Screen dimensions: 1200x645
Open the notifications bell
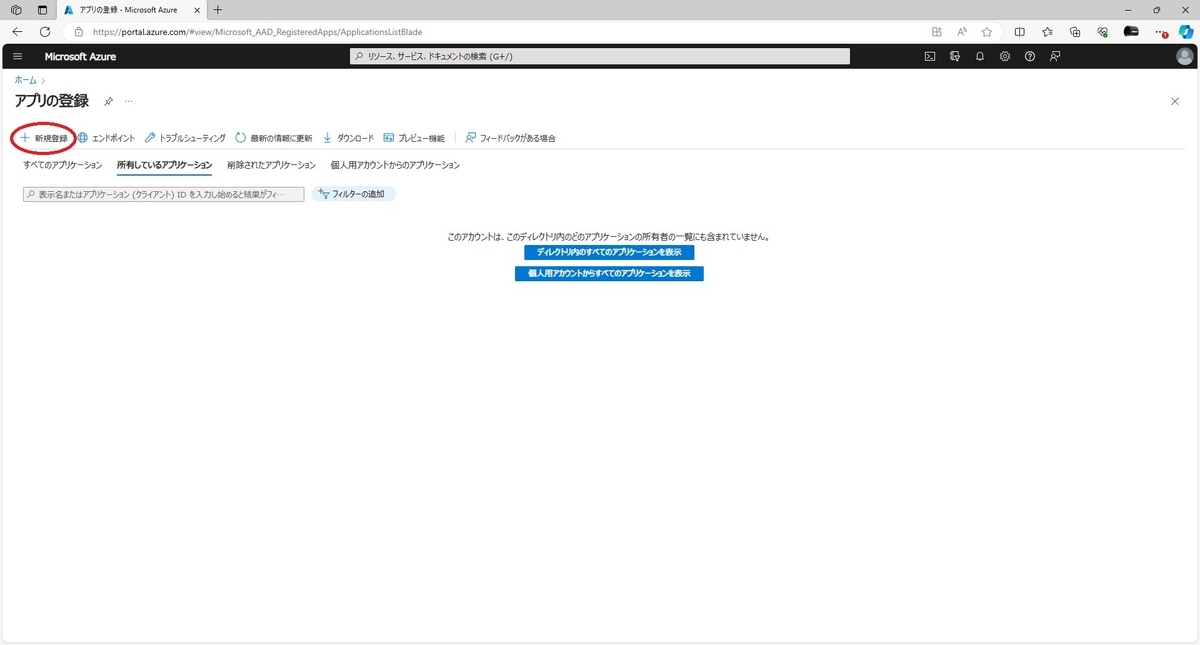tap(980, 56)
